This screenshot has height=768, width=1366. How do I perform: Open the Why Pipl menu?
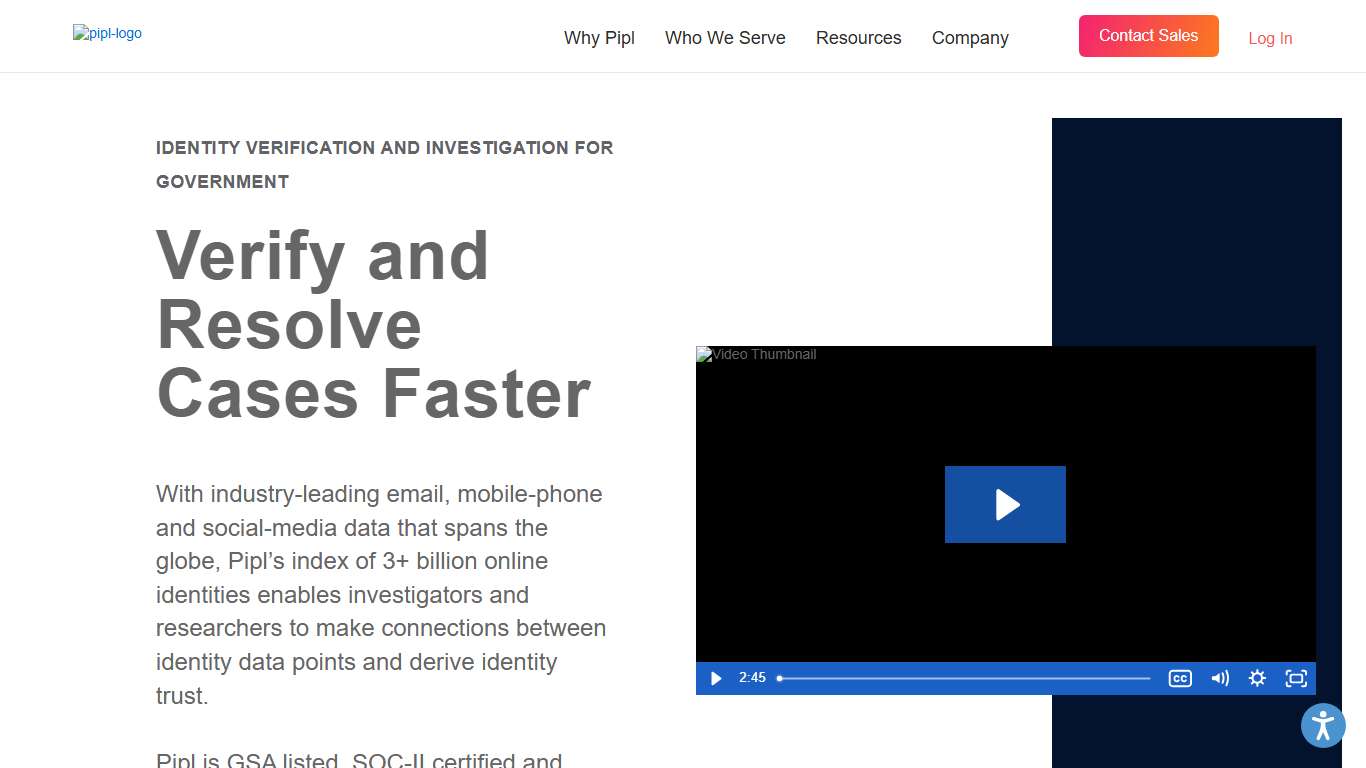[x=599, y=38]
